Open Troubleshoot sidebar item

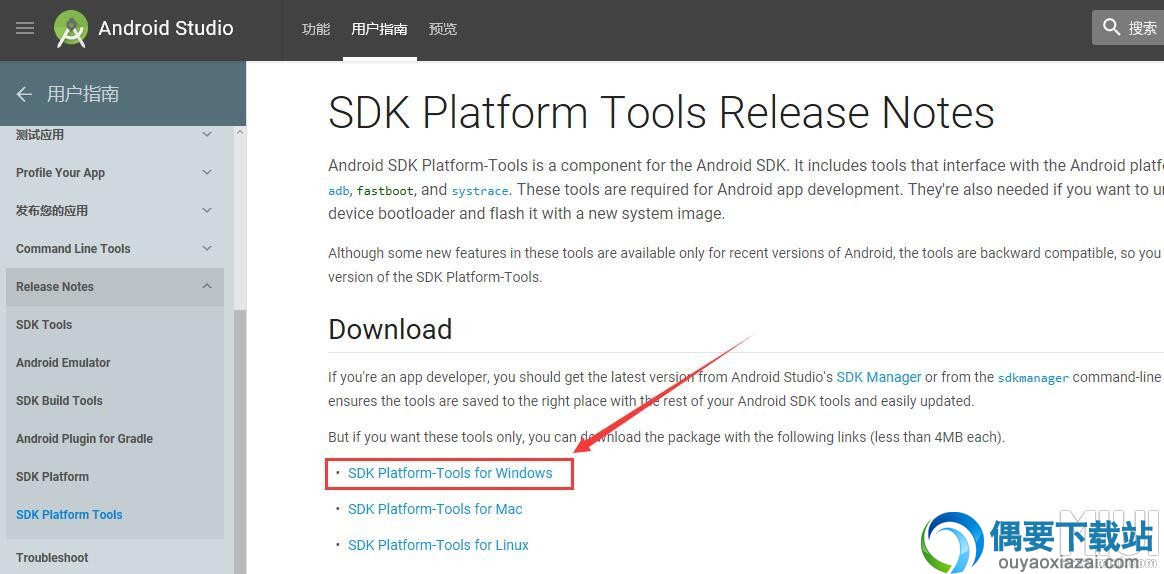[x=52, y=558]
